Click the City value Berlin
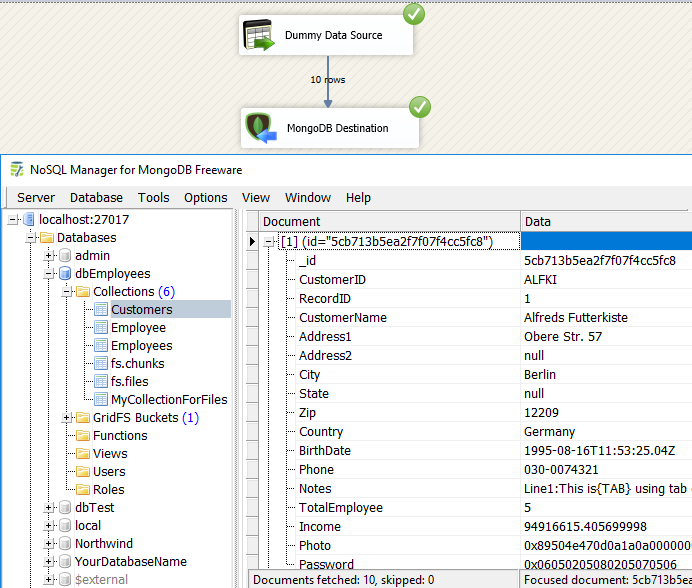Screen dimensions: 692x588 (x=540, y=375)
